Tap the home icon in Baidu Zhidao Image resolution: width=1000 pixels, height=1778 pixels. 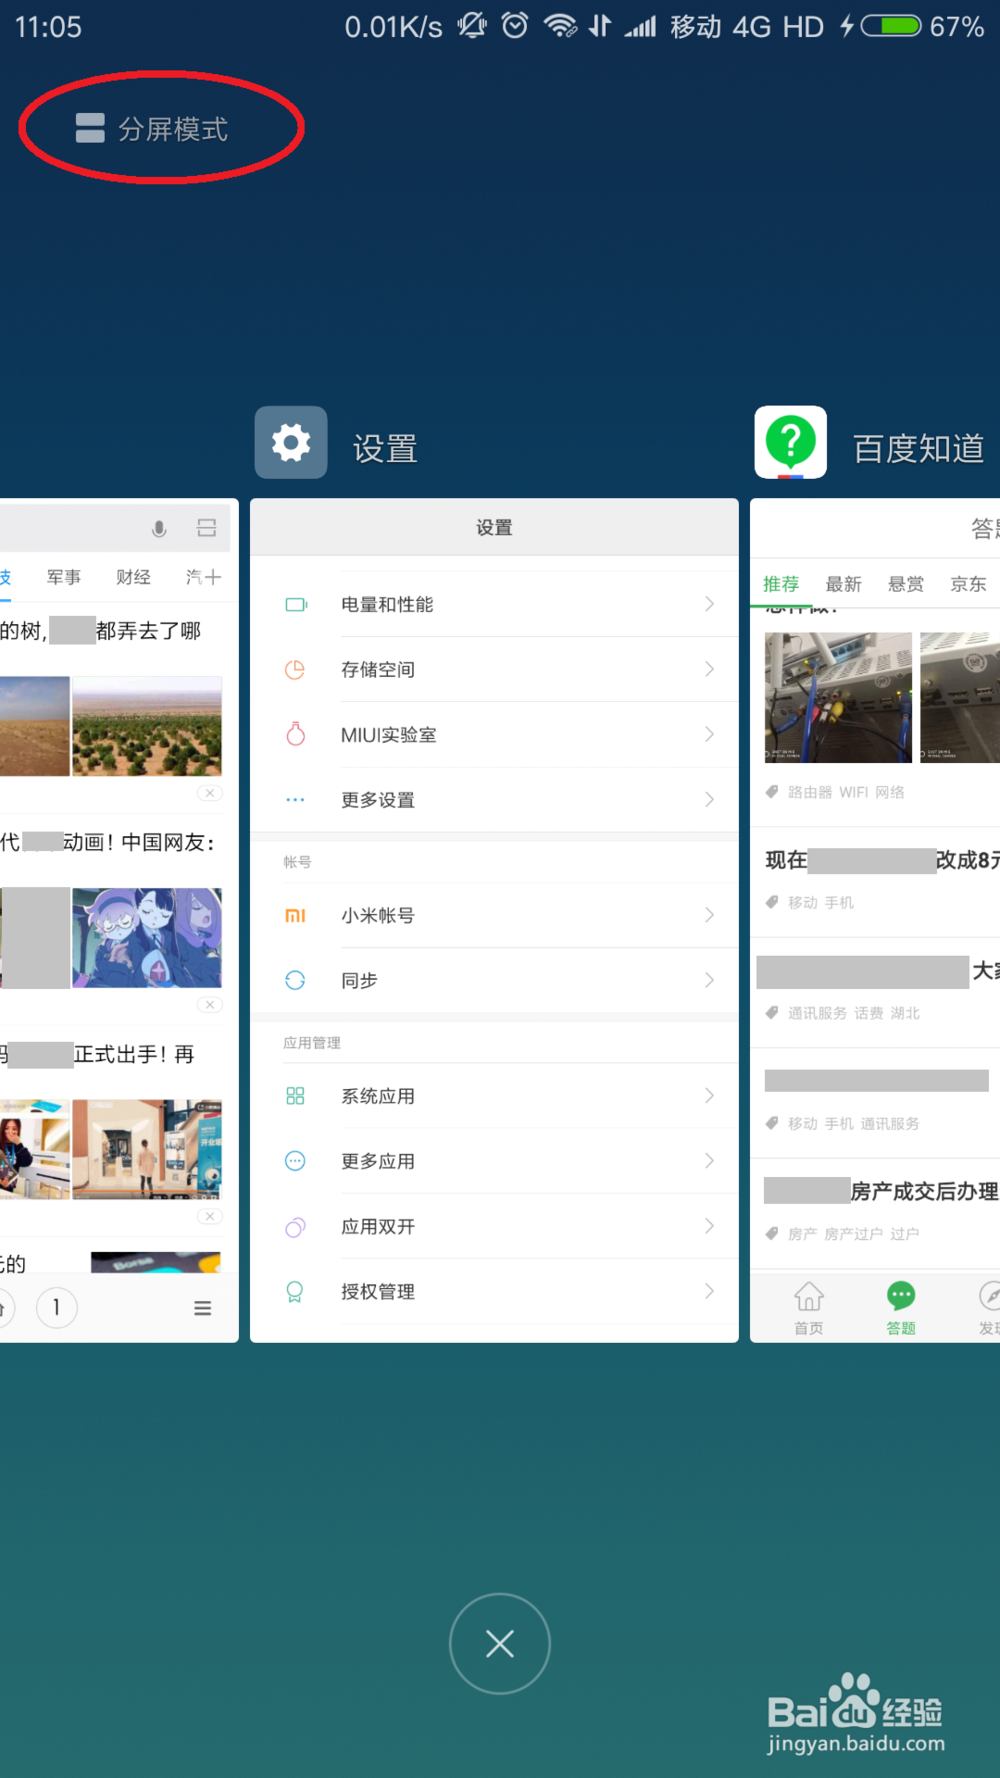click(809, 1297)
